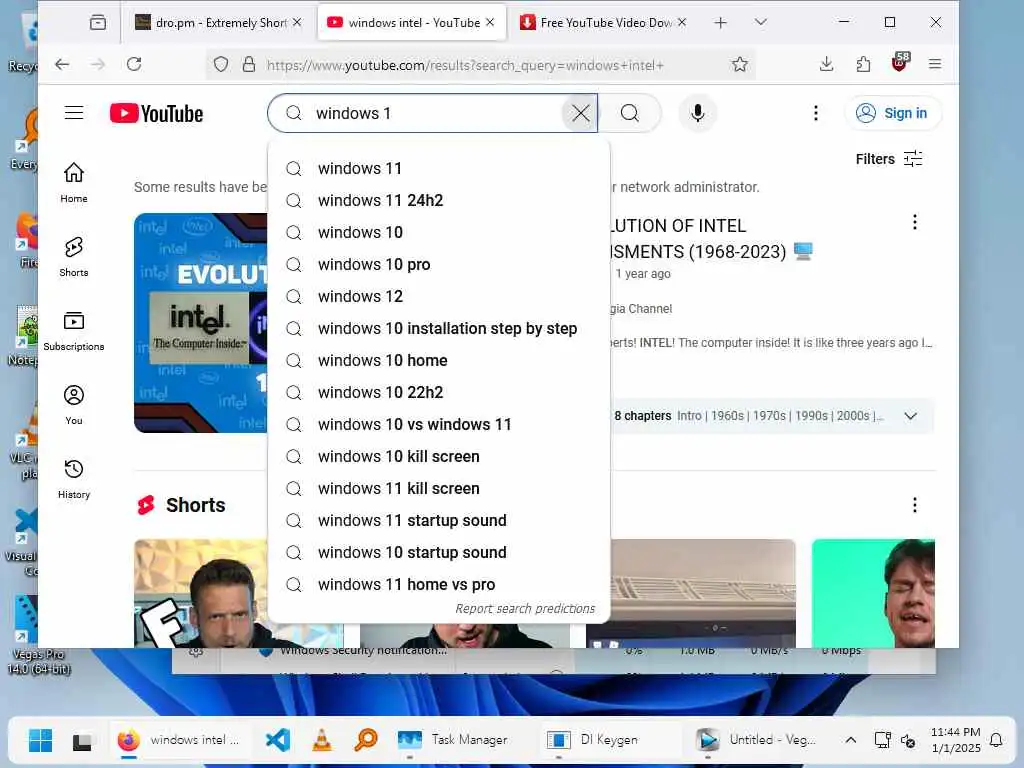Sign in to YouTube
The width and height of the screenshot is (1024, 768).
coord(892,113)
